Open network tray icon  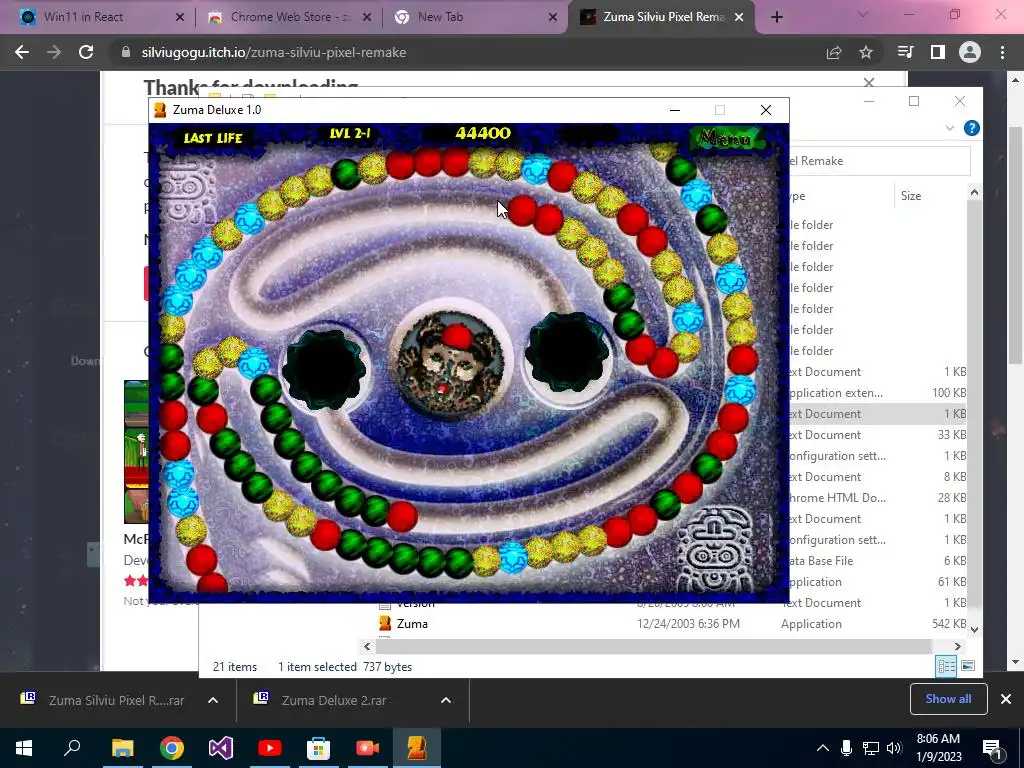click(871, 748)
